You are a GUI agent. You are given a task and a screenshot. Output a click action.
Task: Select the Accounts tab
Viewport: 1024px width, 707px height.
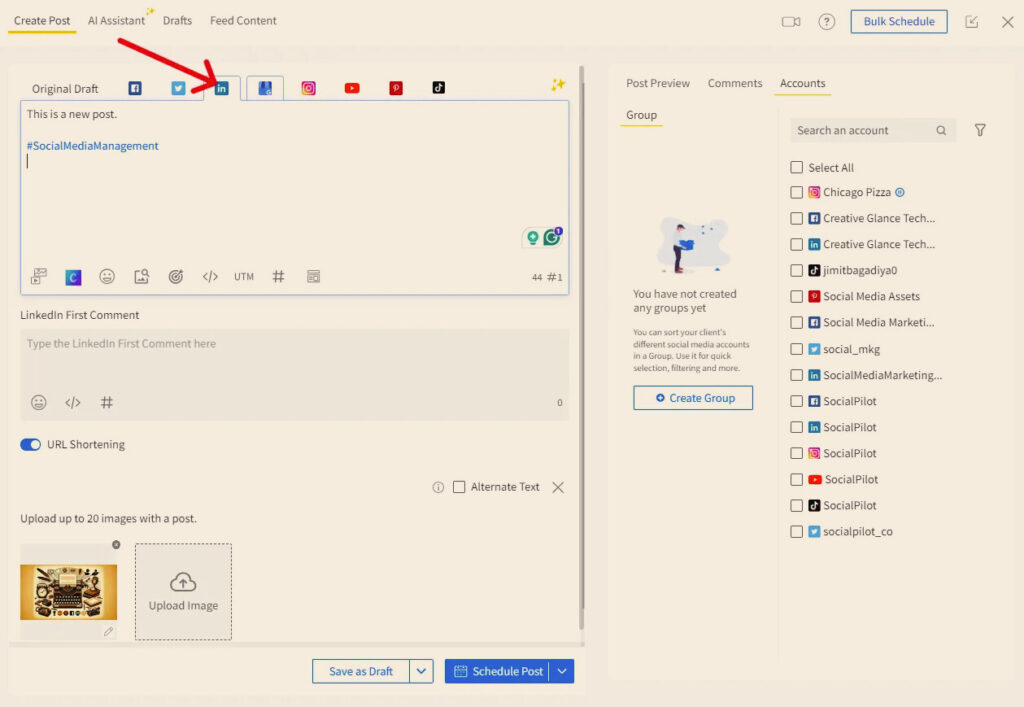click(802, 84)
